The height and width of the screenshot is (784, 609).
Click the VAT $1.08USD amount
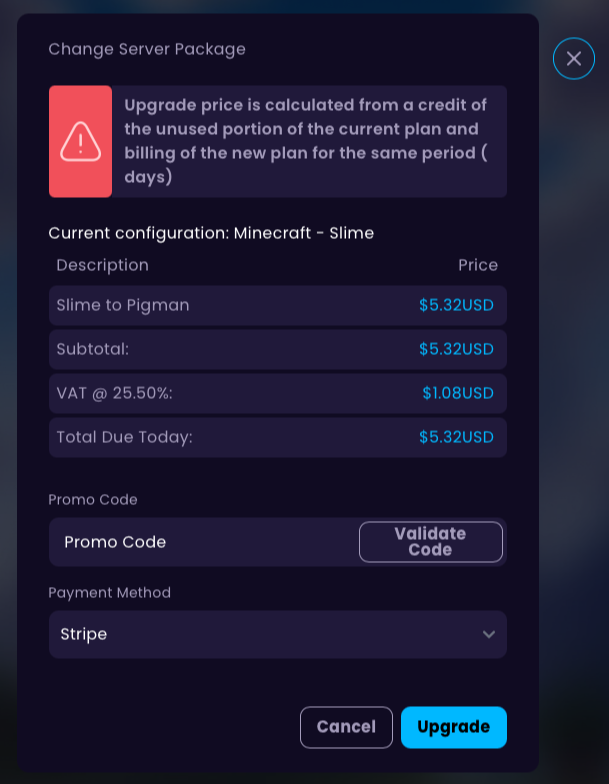click(x=458, y=393)
